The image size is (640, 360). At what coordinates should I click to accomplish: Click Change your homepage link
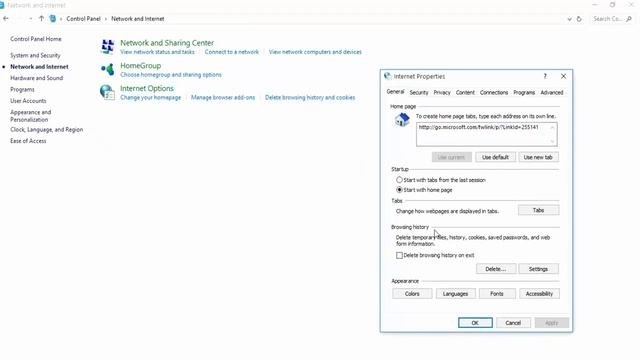(150, 98)
